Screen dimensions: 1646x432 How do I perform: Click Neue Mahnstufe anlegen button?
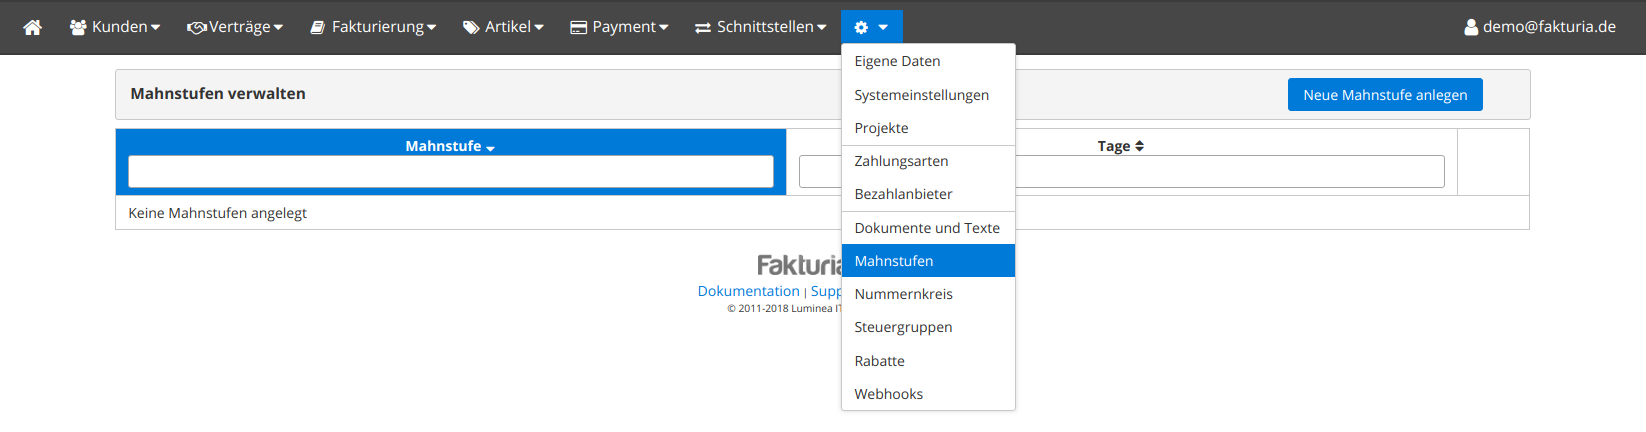pos(1384,95)
